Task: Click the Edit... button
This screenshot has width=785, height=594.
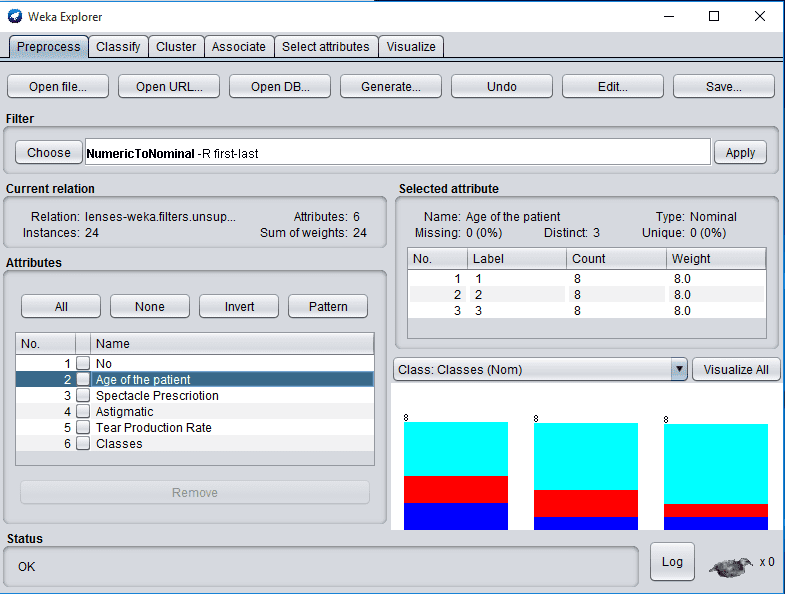Action: click(613, 87)
